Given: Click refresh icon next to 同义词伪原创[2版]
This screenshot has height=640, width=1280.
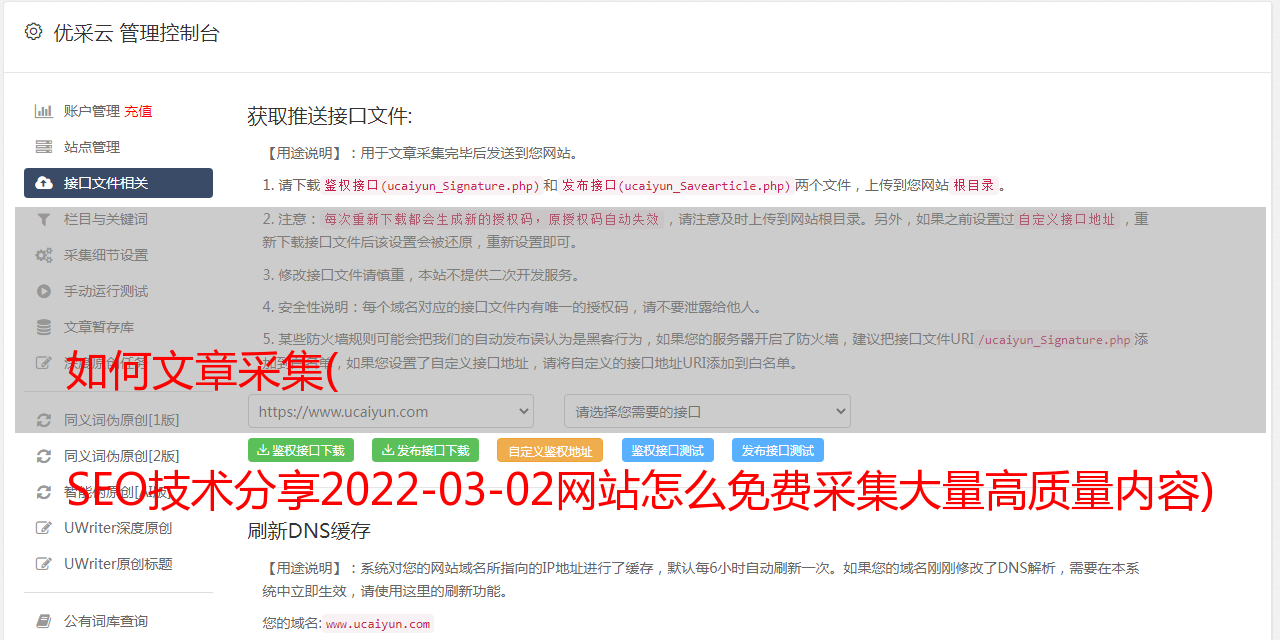Looking at the screenshot, I should [x=44, y=456].
